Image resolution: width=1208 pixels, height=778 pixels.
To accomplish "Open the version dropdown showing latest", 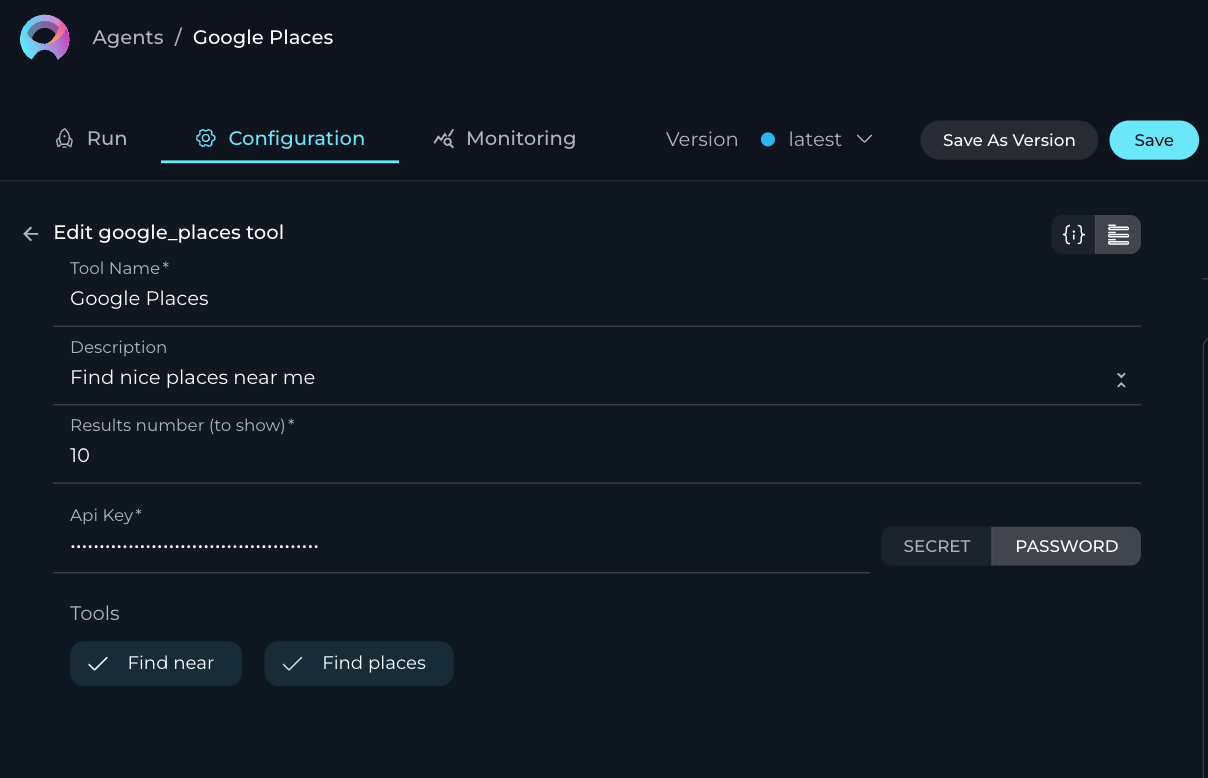I will (x=816, y=139).
